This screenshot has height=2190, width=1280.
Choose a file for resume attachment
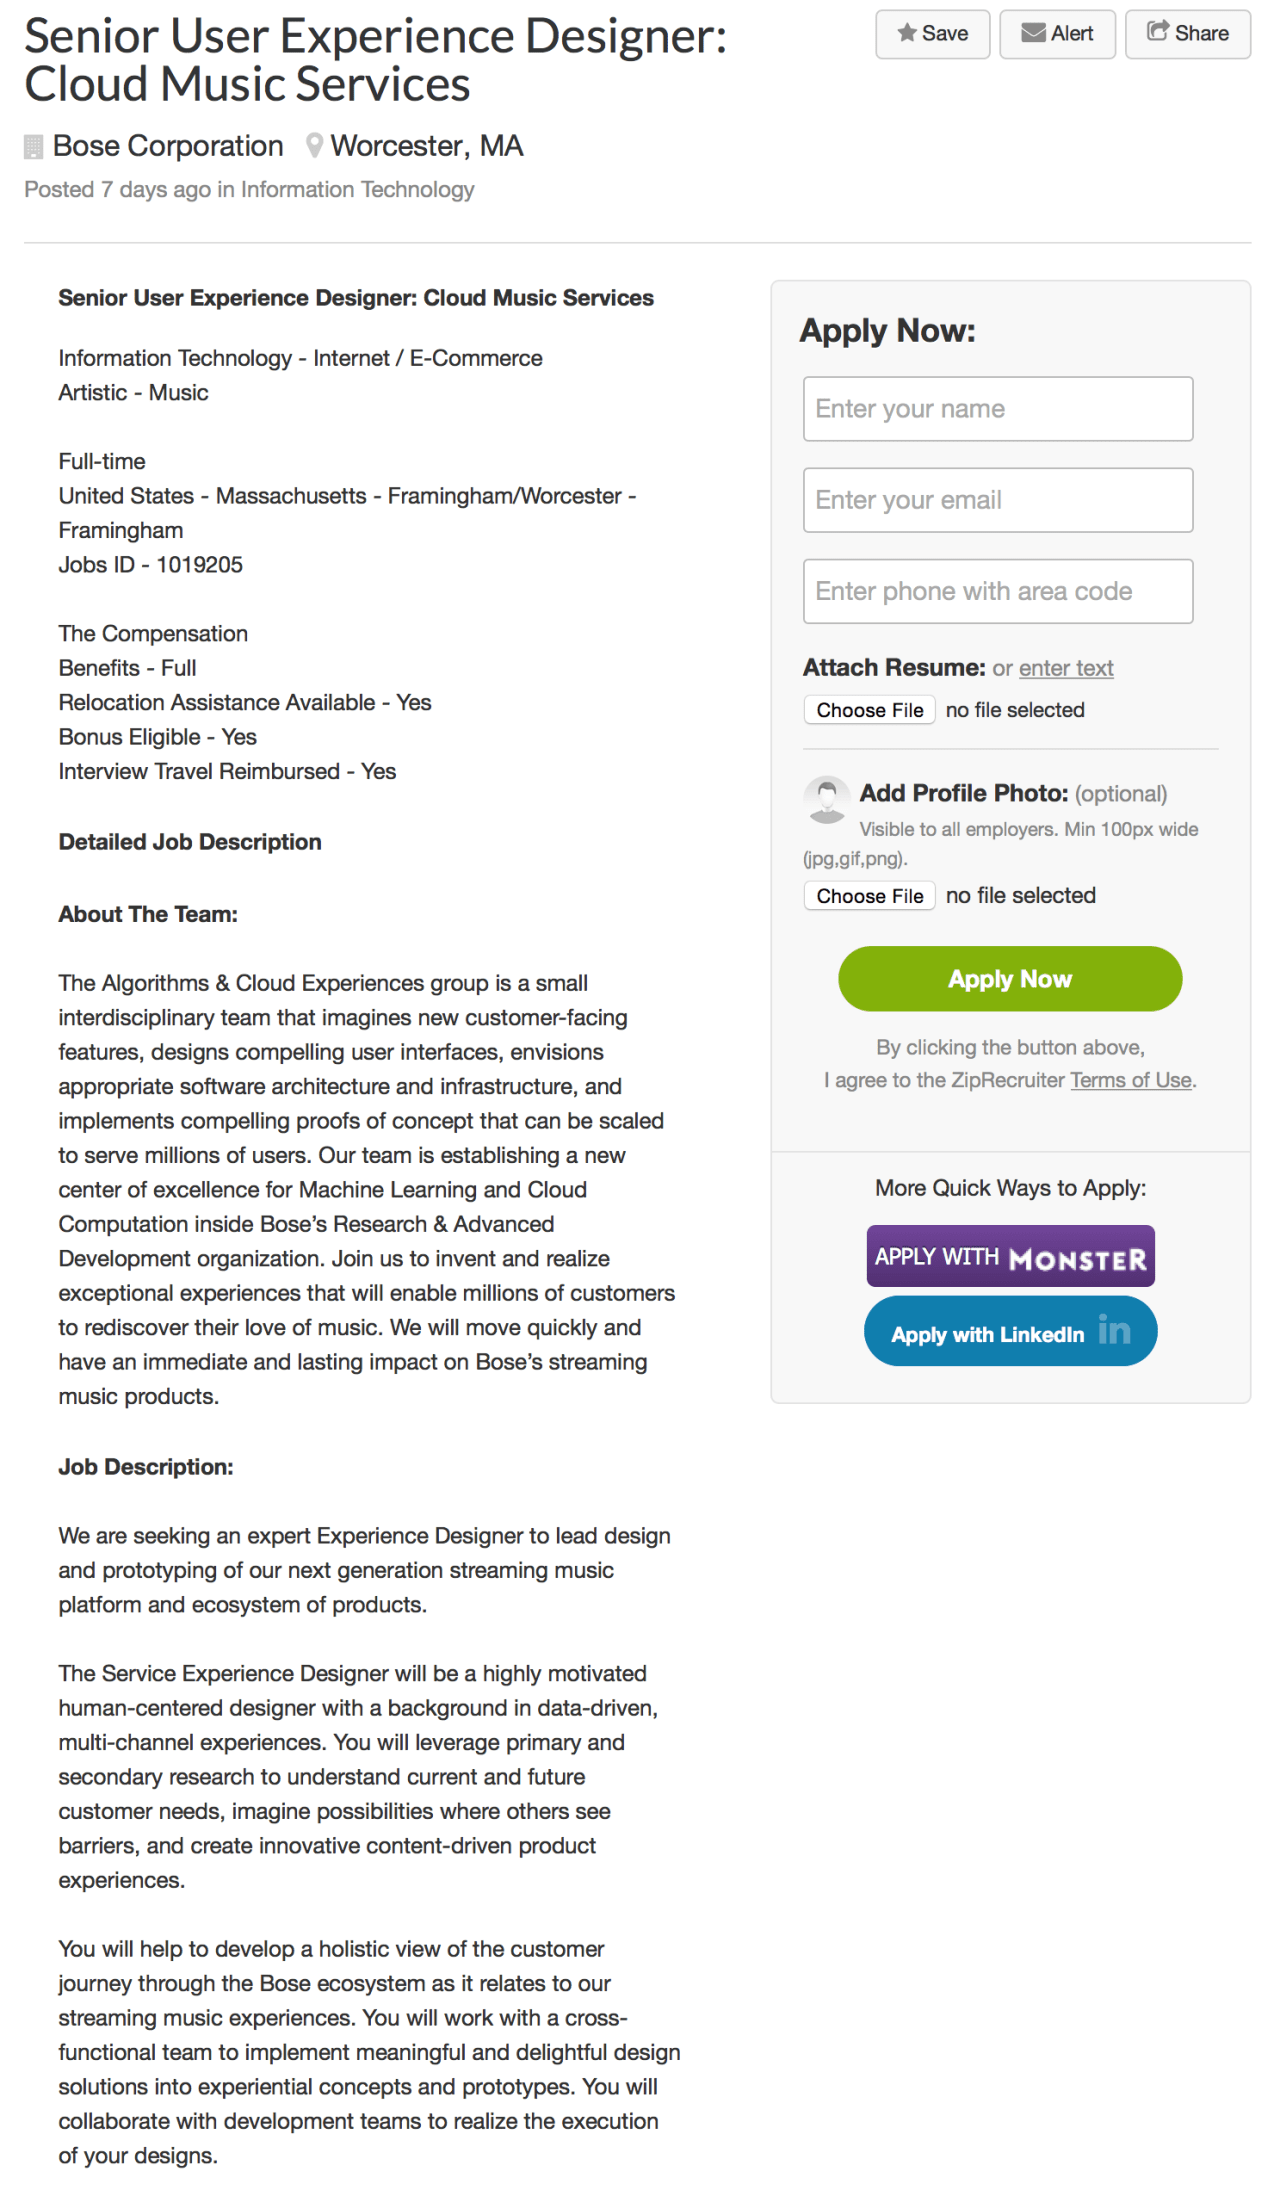click(x=869, y=710)
